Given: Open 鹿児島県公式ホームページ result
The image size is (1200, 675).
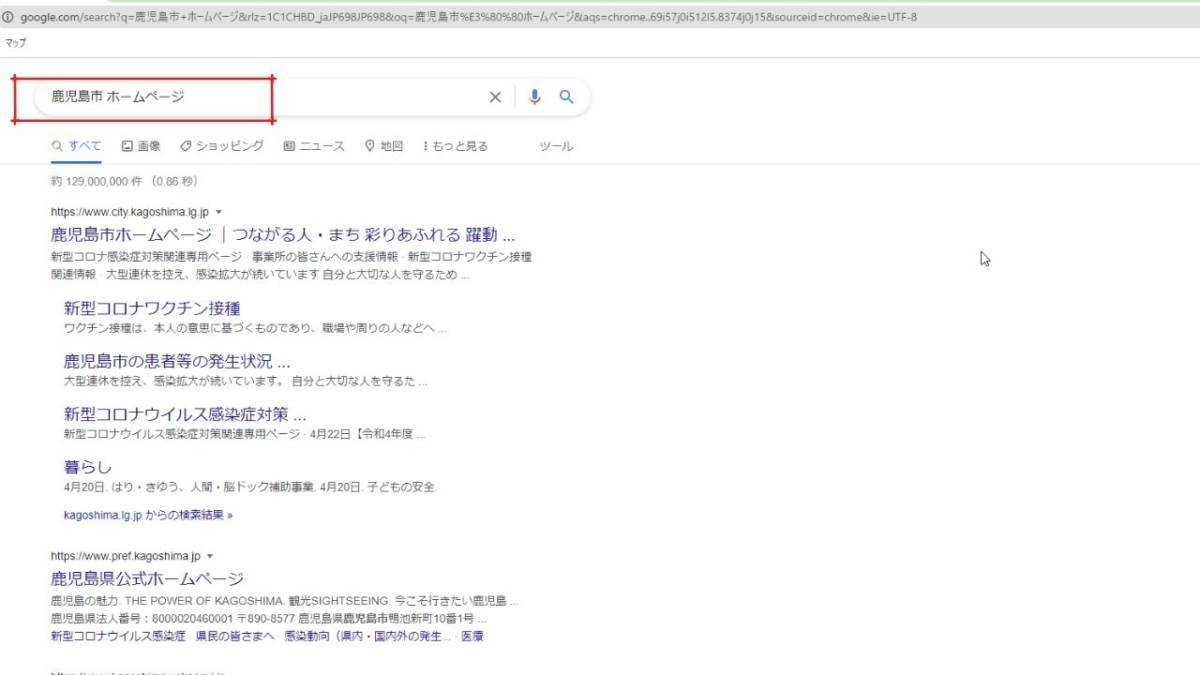Looking at the screenshot, I should click(x=147, y=579).
